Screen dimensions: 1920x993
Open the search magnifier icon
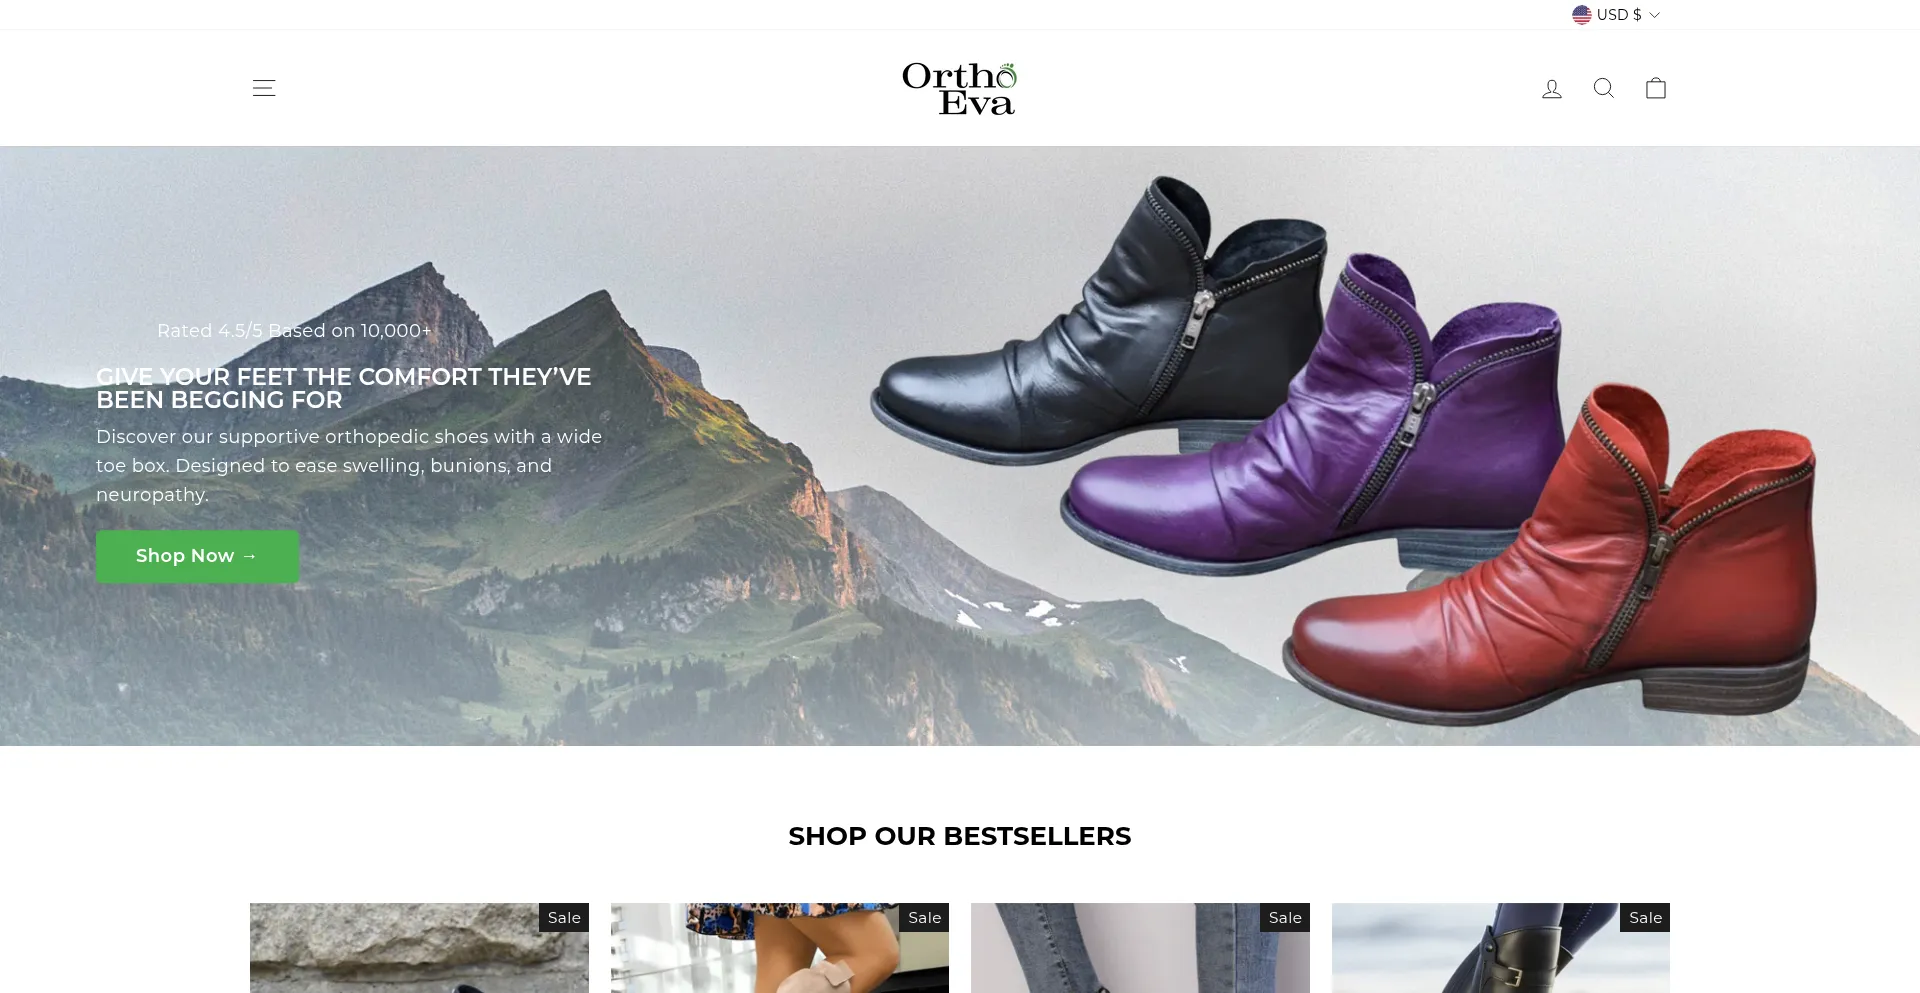(1604, 88)
